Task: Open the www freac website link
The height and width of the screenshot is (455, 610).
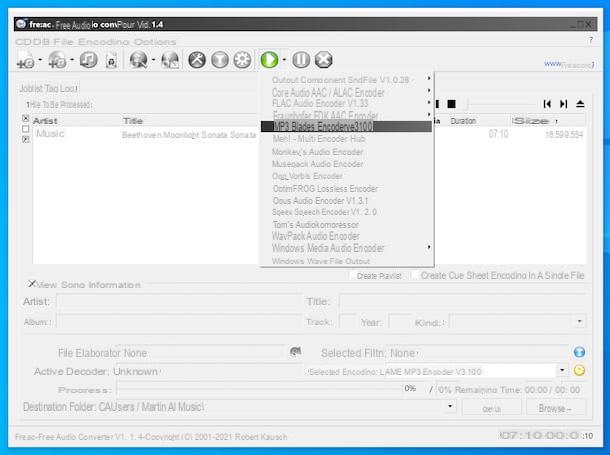Action: (x=569, y=64)
